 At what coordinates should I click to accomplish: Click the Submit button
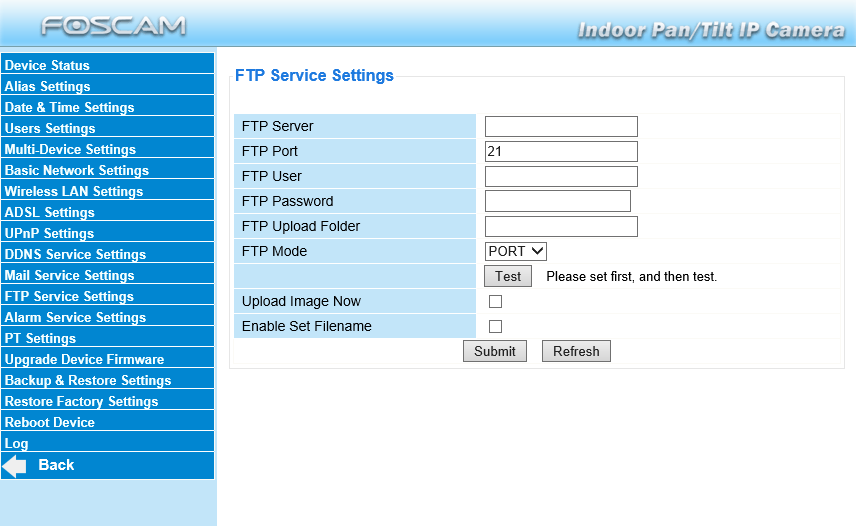[495, 351]
